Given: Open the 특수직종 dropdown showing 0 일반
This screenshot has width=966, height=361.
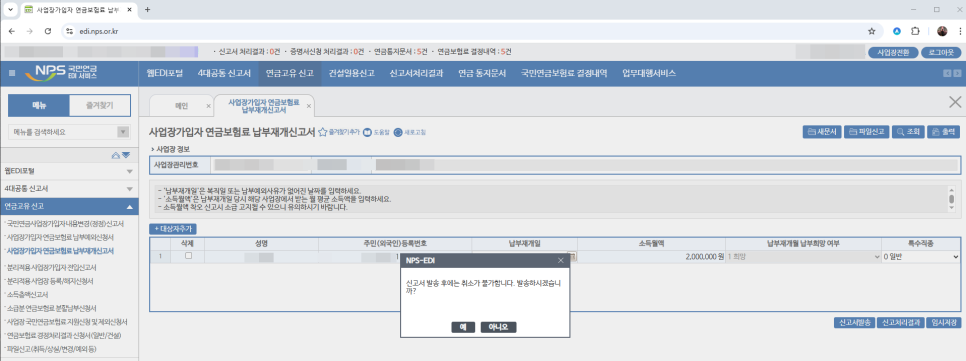Looking at the screenshot, I should coord(921,256).
